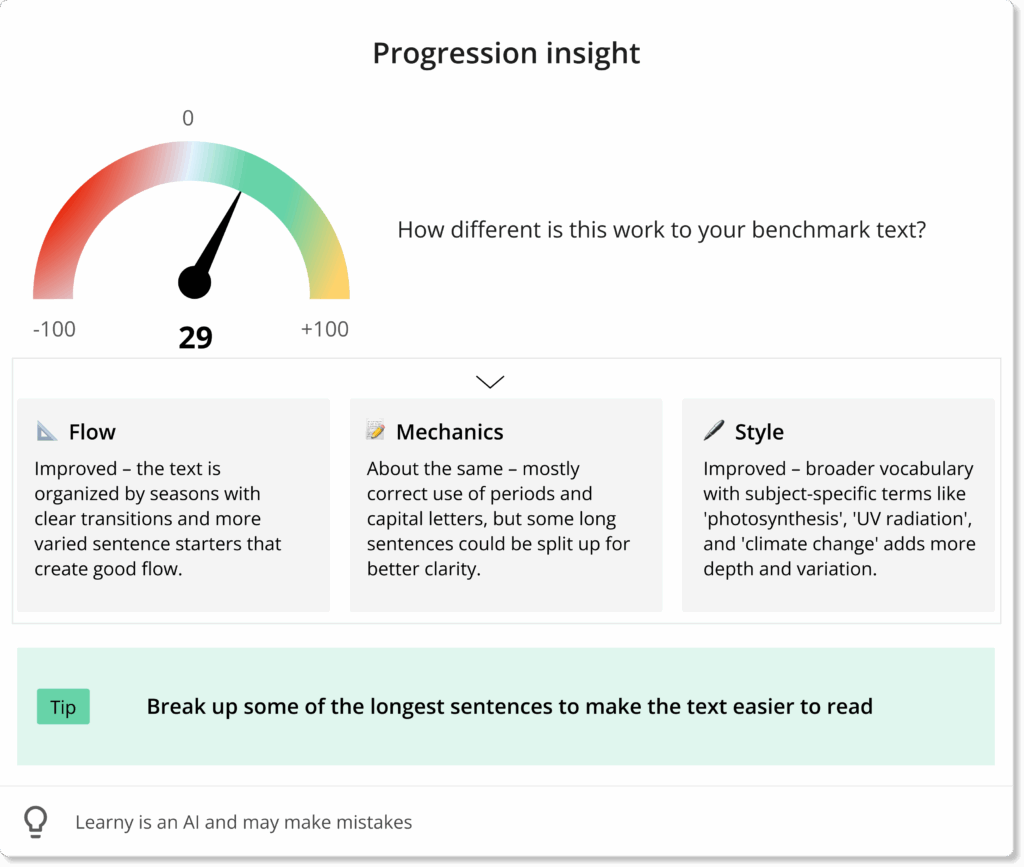This screenshot has width=1024, height=867.
Task: Click the Progression insight heading
Action: point(506,53)
